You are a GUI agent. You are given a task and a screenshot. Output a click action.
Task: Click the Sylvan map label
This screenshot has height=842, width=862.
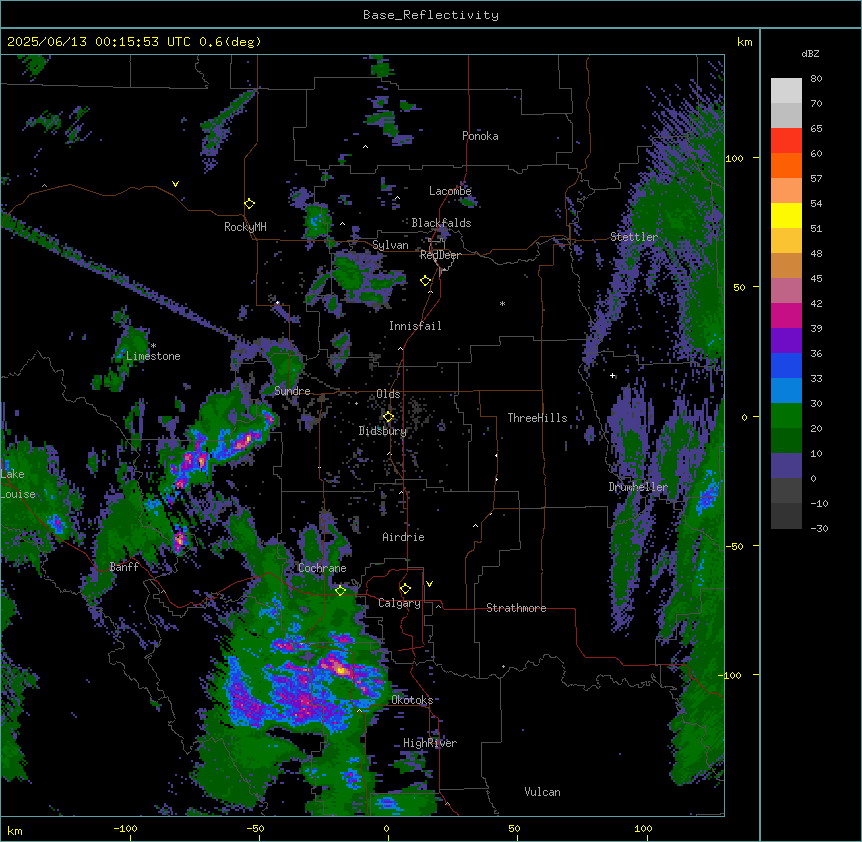(x=390, y=245)
